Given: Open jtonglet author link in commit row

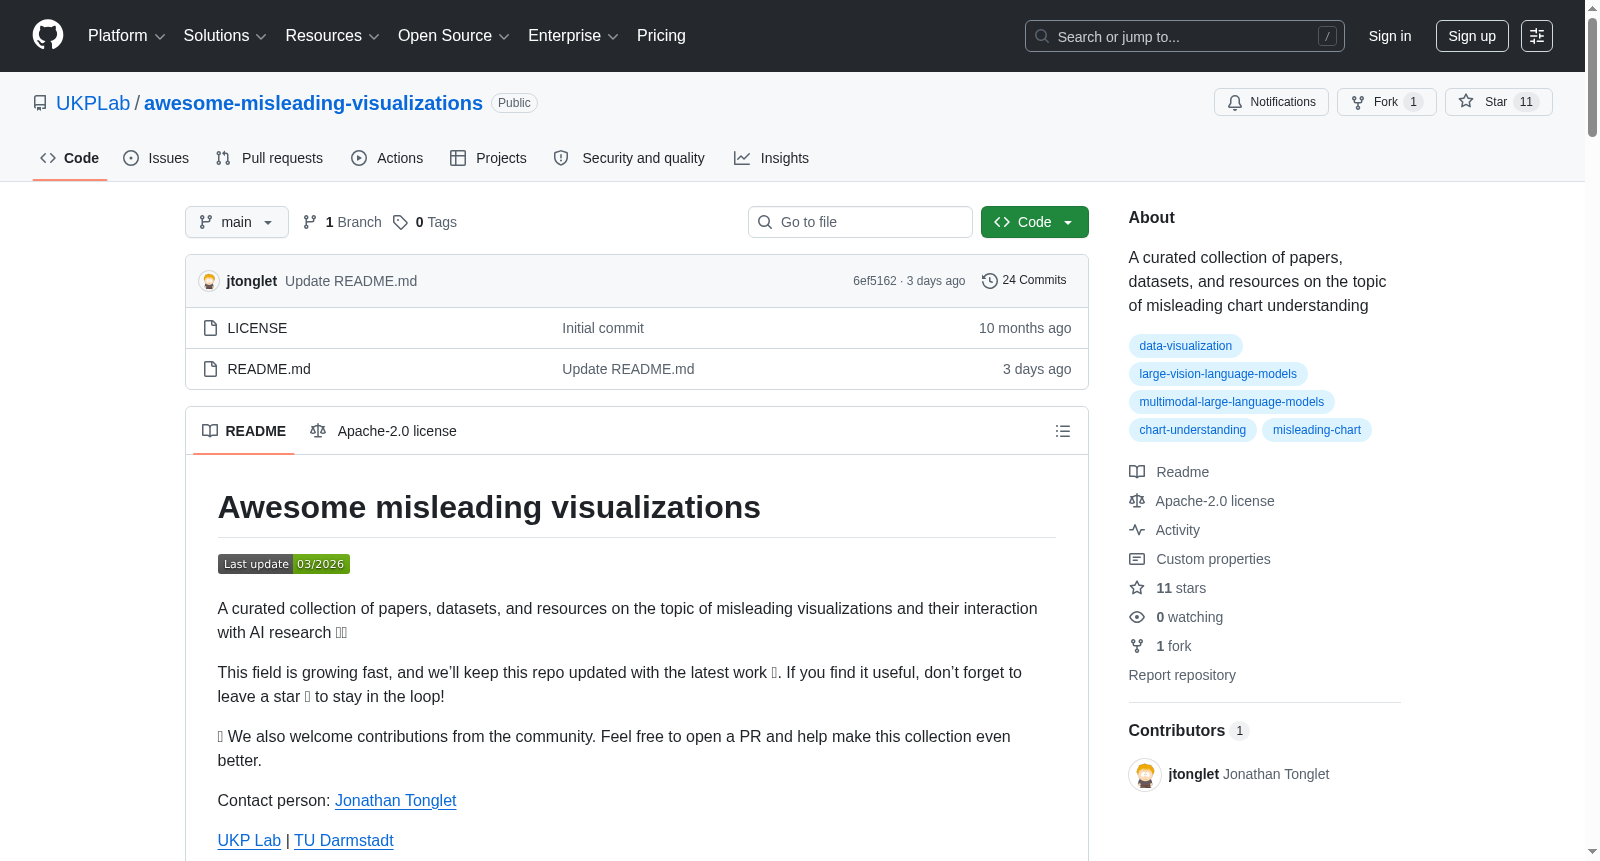Looking at the screenshot, I should click(252, 281).
